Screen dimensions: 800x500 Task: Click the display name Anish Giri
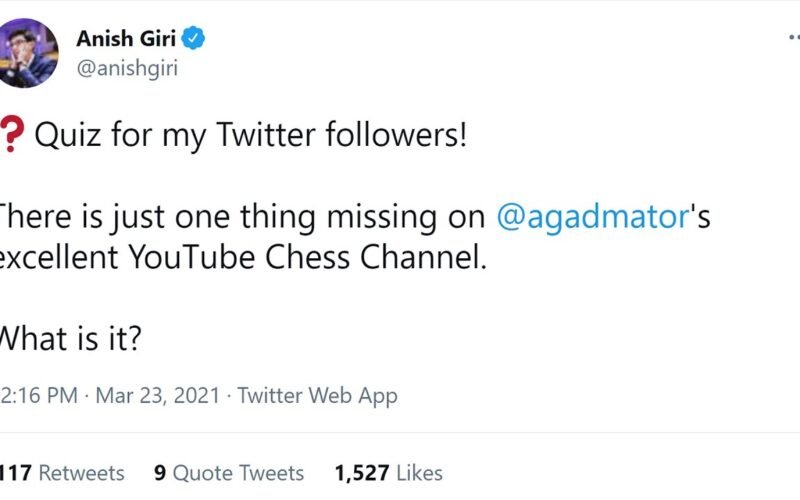pyautogui.click(x=126, y=40)
